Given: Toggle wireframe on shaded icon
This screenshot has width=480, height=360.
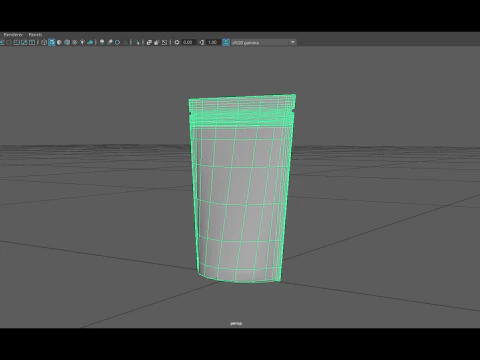Looking at the screenshot, I should tap(67, 42).
